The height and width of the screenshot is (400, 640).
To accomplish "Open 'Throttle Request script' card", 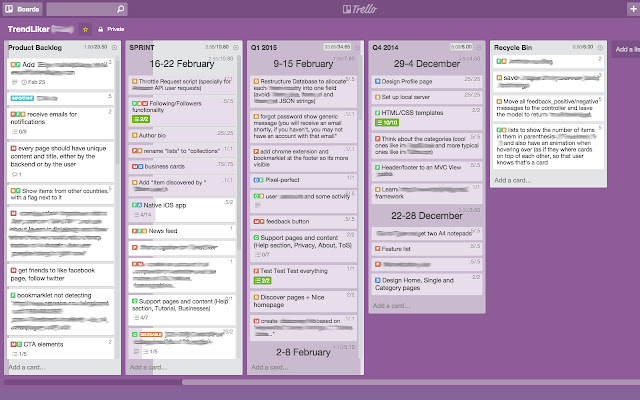I will [x=182, y=84].
